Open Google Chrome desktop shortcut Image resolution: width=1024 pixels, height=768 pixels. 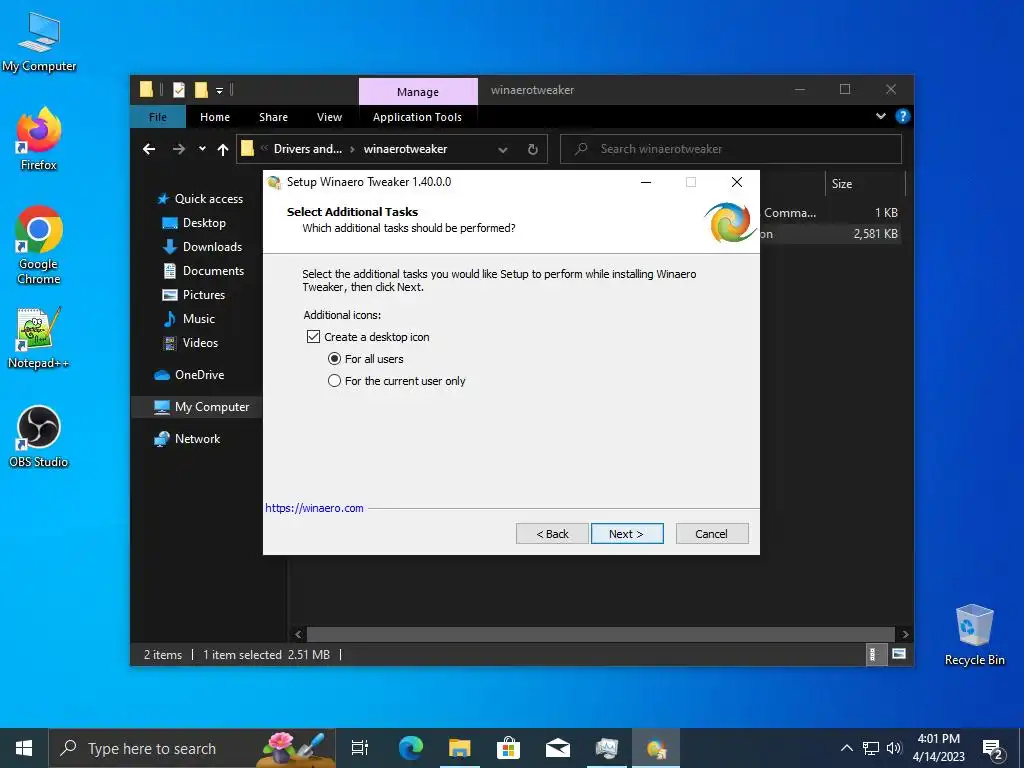pos(39,245)
